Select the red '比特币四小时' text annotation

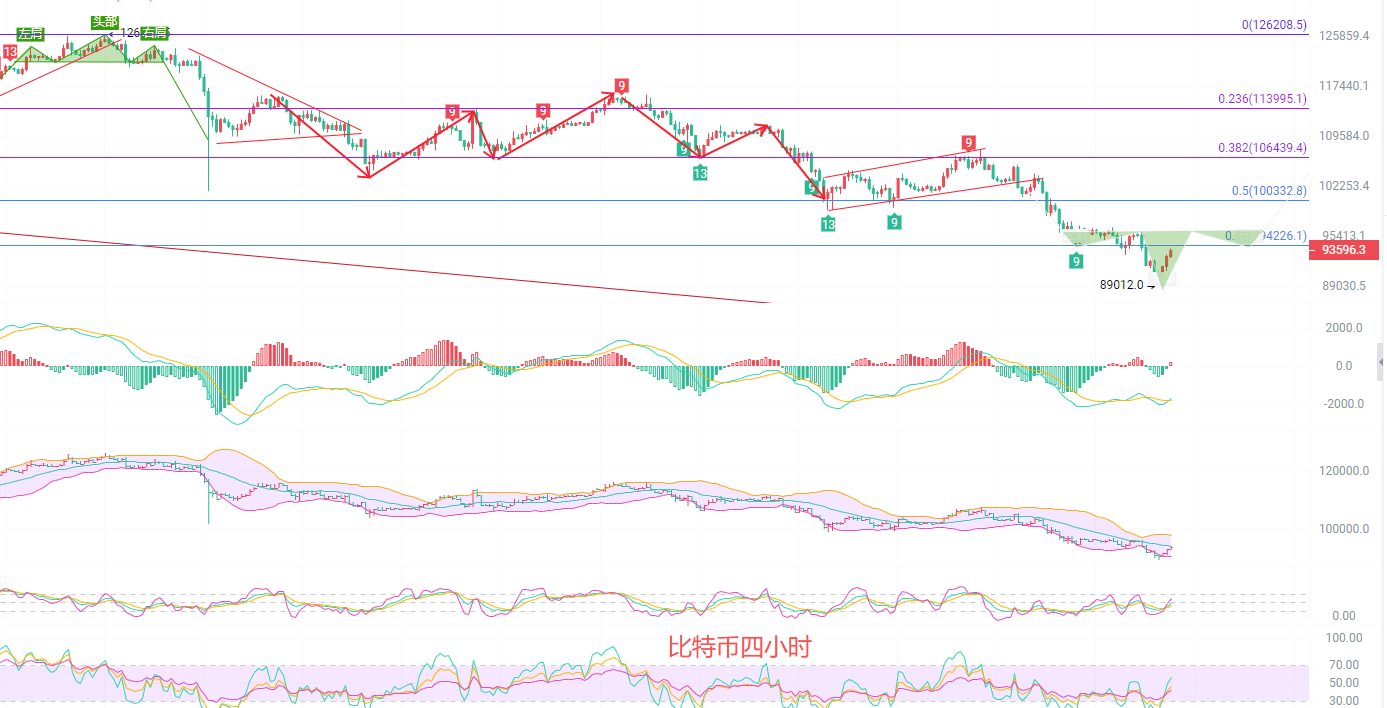click(739, 647)
